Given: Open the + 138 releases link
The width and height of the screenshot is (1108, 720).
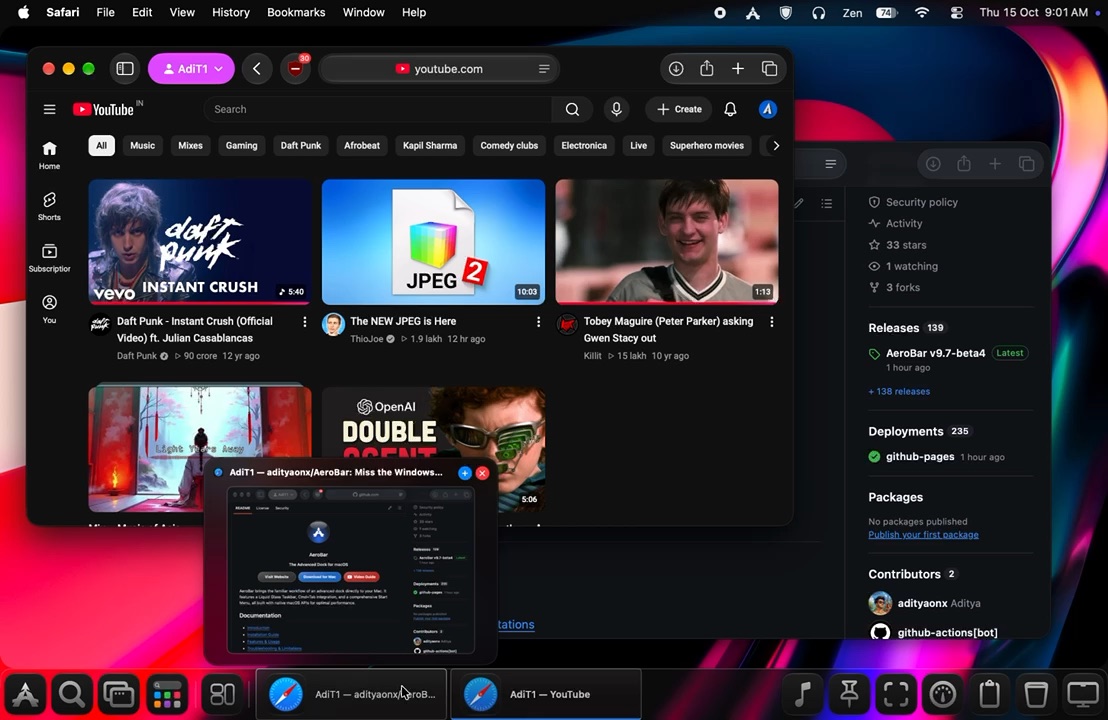Looking at the screenshot, I should coord(899,391).
